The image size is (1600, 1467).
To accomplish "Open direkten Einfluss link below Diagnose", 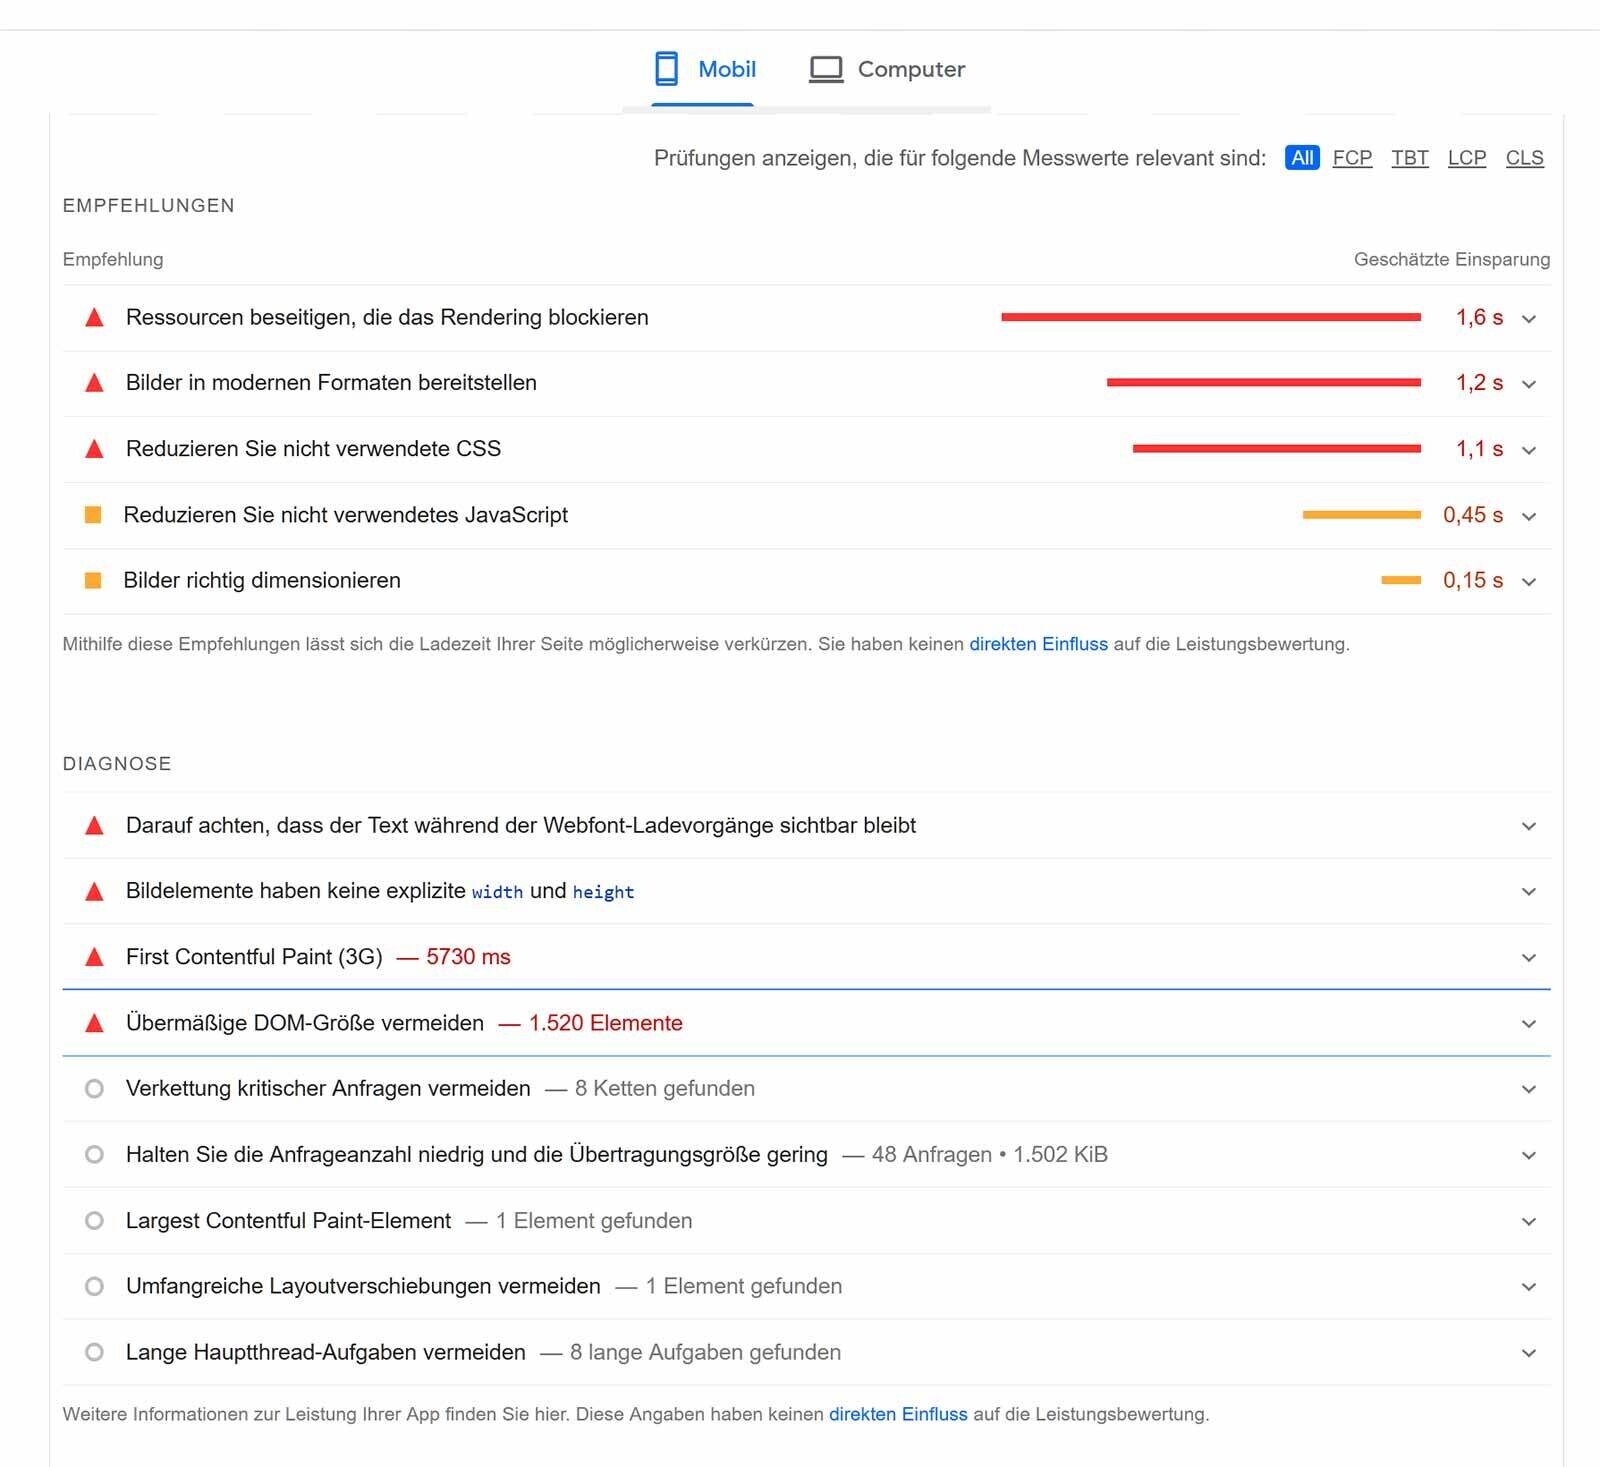I will tap(898, 1414).
